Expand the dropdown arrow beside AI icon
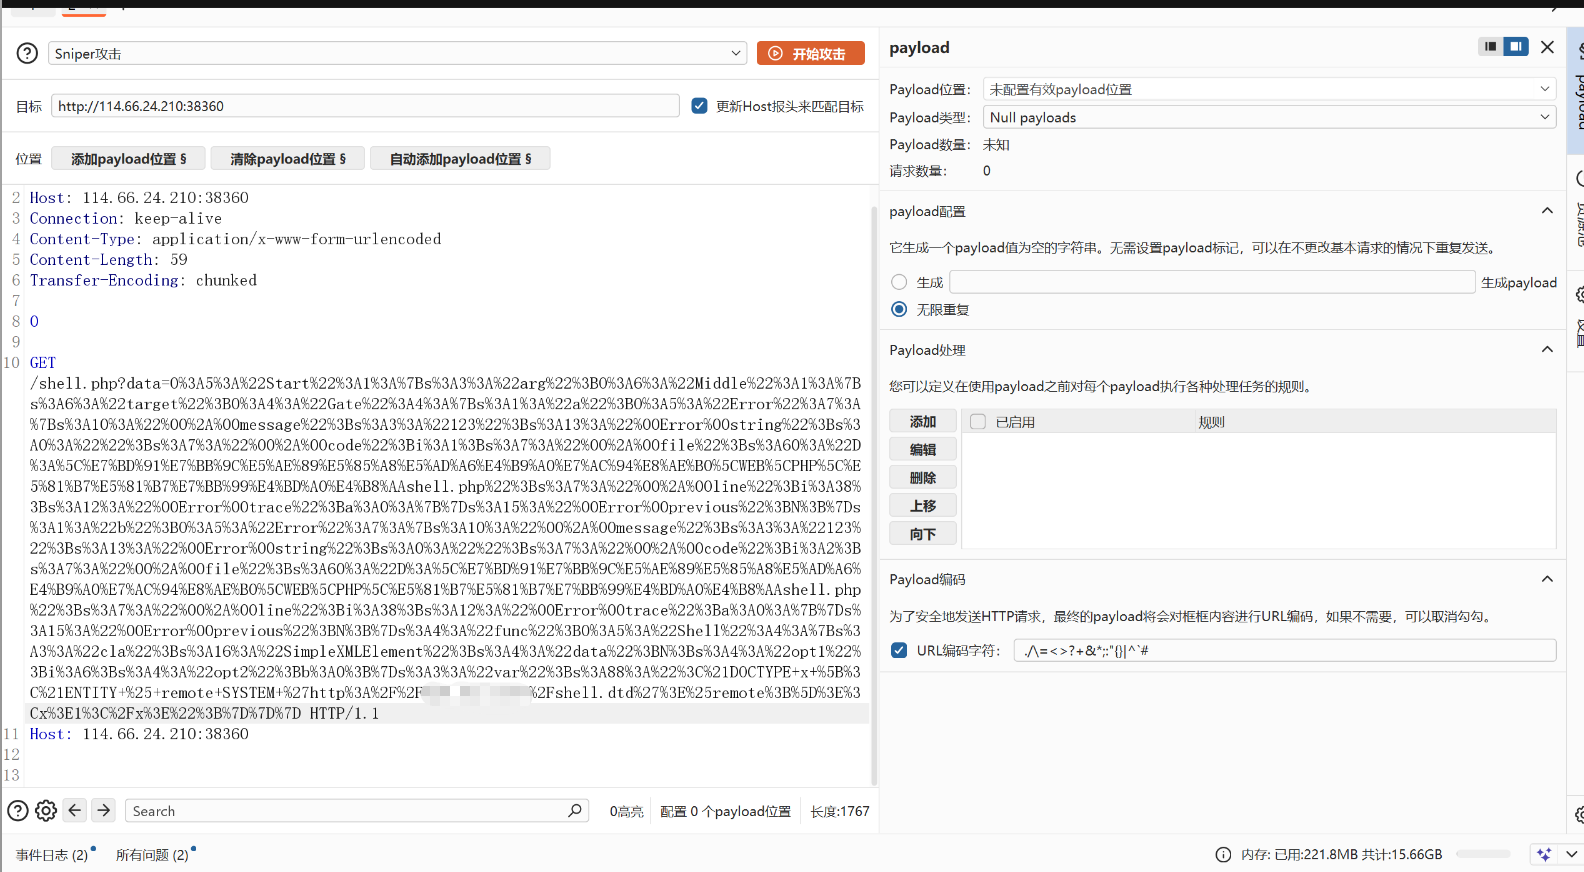Screen dimensions: 1584x872 pyautogui.click(x=1571, y=854)
